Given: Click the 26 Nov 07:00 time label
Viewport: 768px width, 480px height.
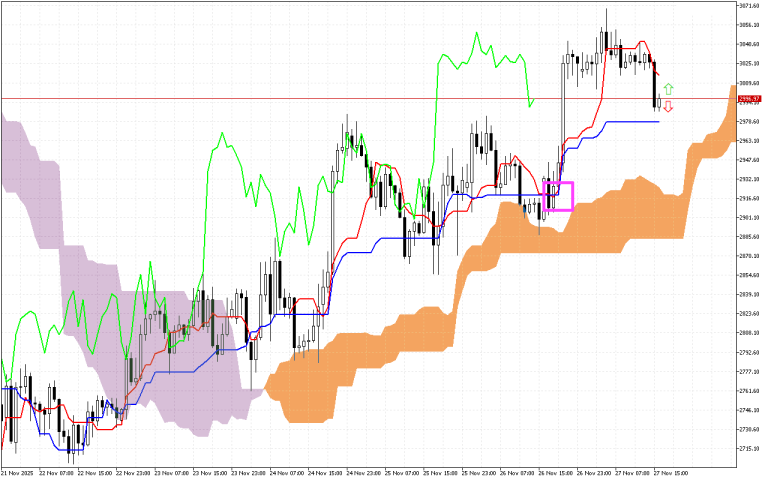Looking at the screenshot, I should (x=517, y=473).
